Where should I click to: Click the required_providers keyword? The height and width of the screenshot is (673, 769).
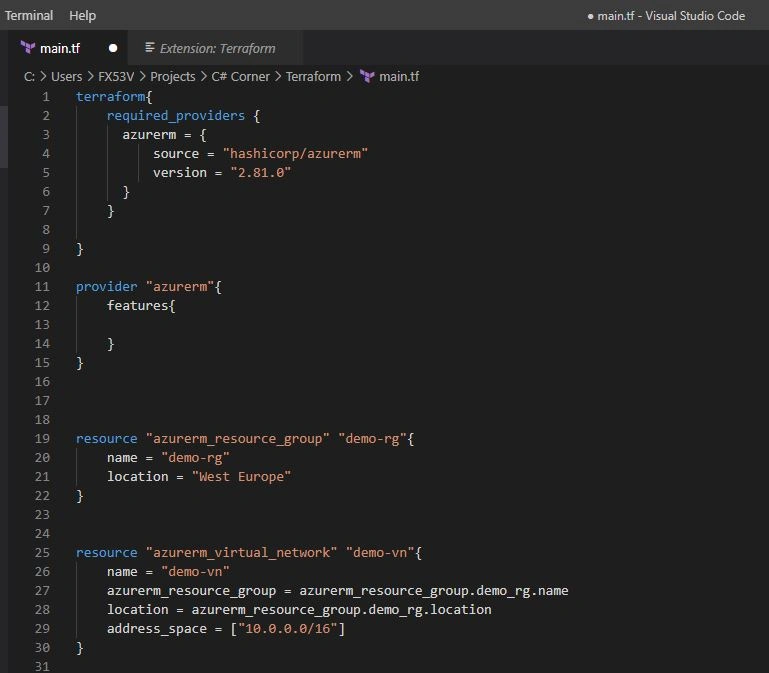(176, 116)
